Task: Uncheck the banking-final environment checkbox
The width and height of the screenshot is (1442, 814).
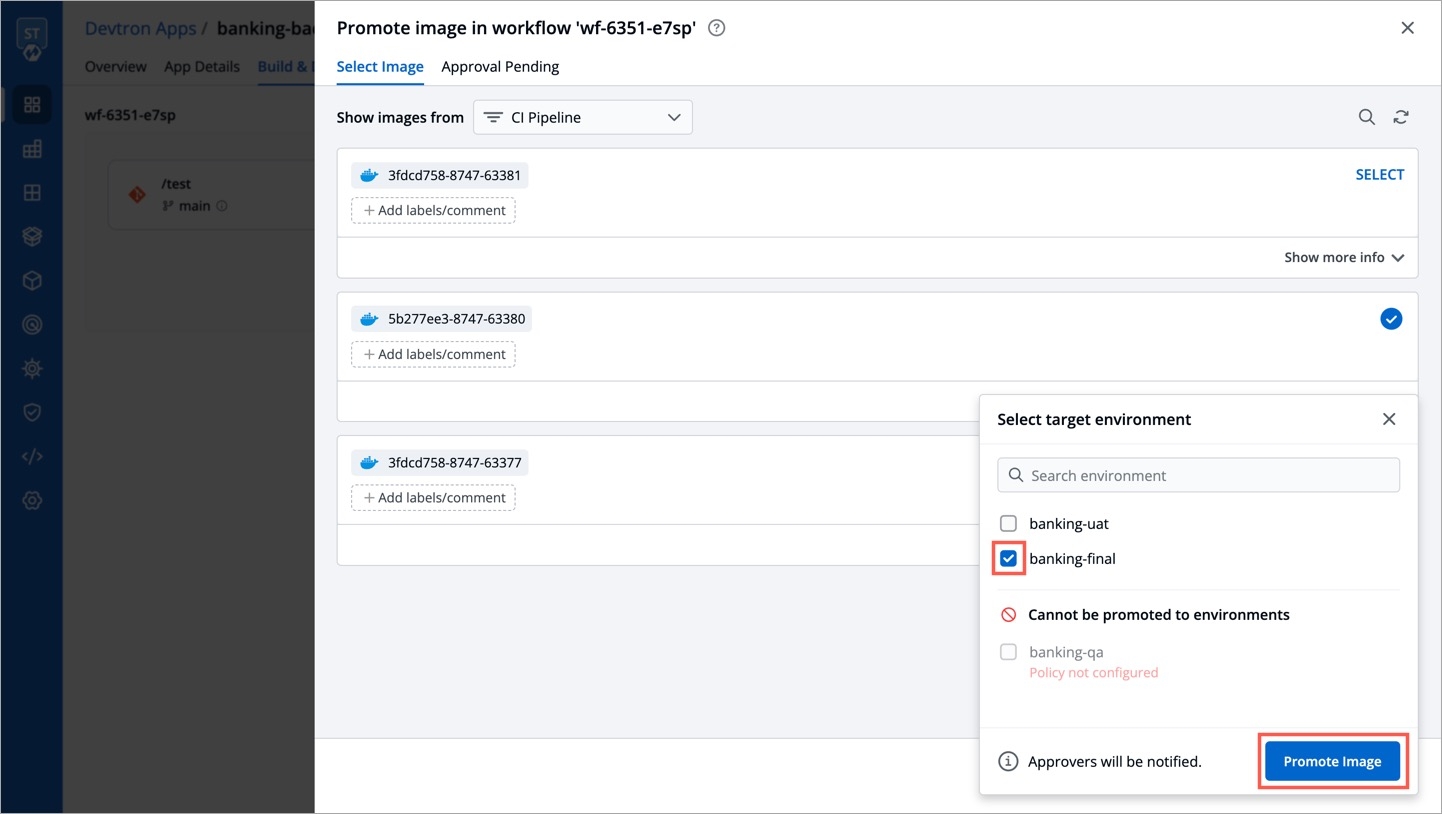Action: click(x=1008, y=559)
